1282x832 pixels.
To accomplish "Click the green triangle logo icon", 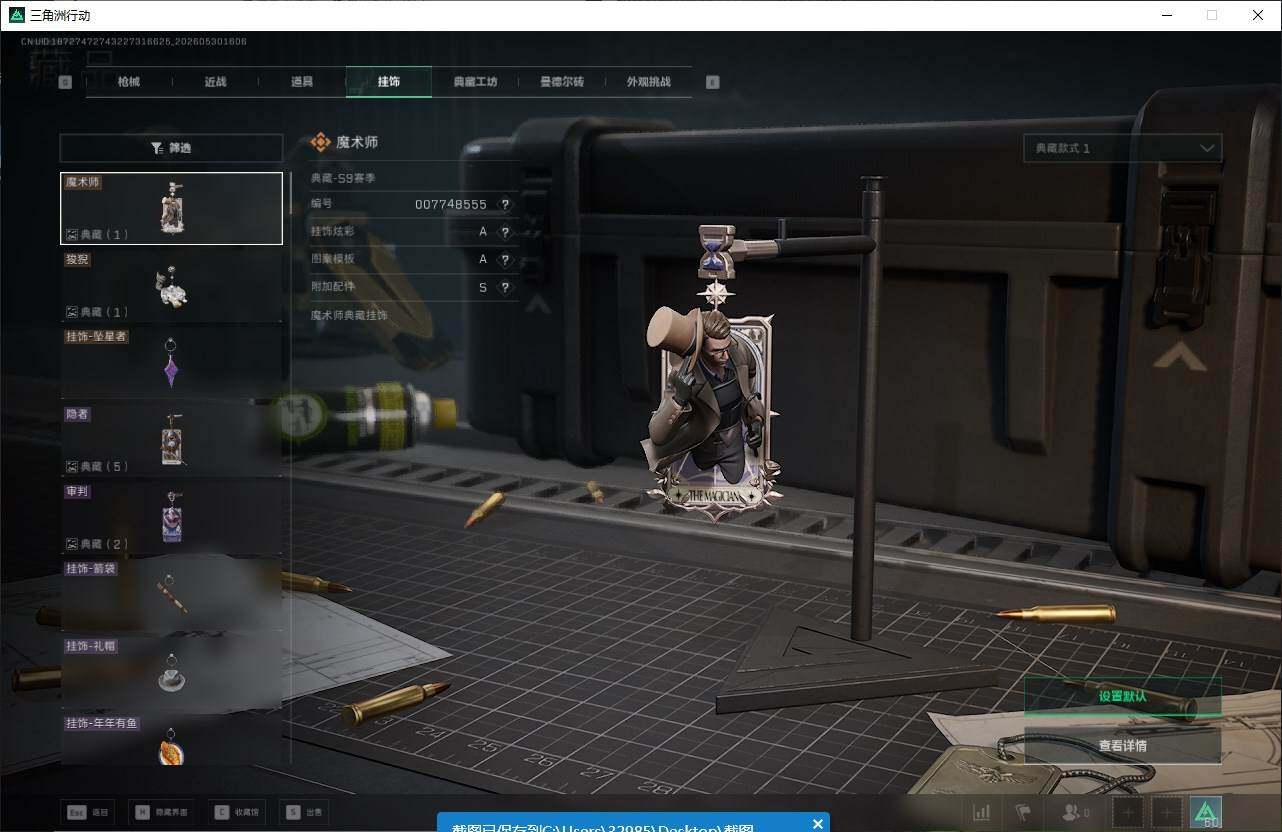I will click(1206, 812).
